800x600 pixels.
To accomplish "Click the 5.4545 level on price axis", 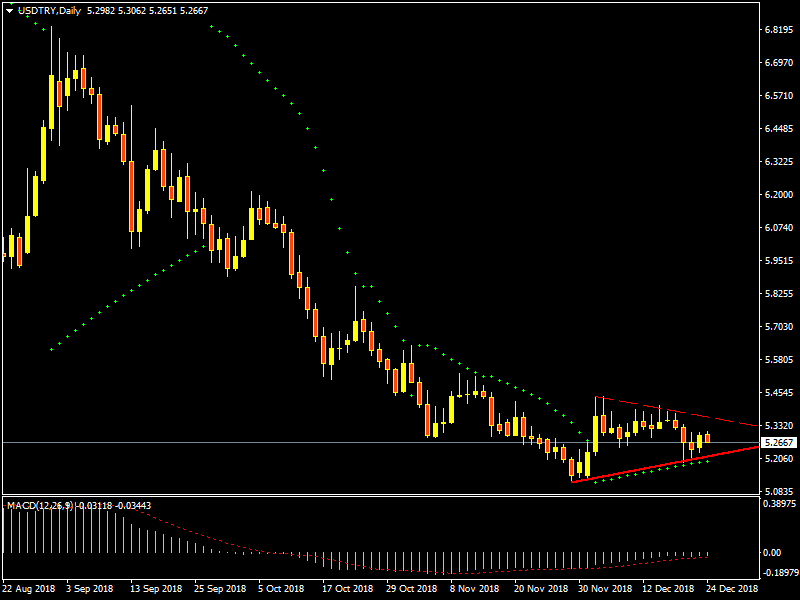I will pyautogui.click(x=778, y=393).
